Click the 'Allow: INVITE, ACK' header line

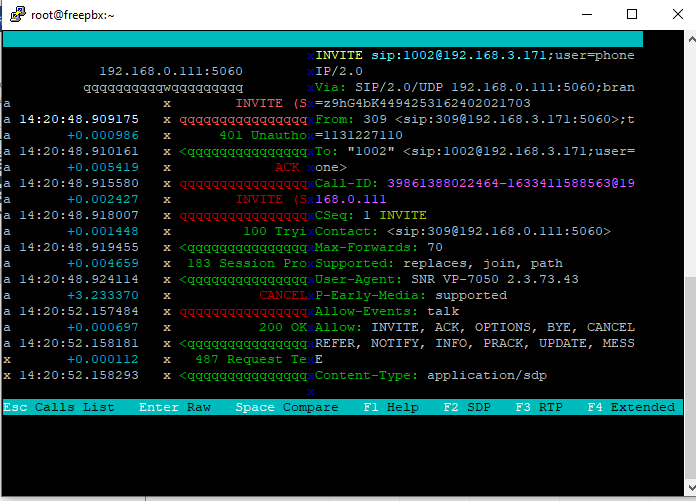point(475,327)
